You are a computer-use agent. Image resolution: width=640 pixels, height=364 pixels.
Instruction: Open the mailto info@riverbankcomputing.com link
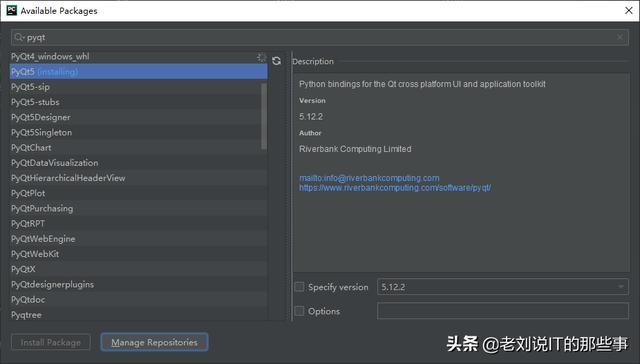(369, 178)
